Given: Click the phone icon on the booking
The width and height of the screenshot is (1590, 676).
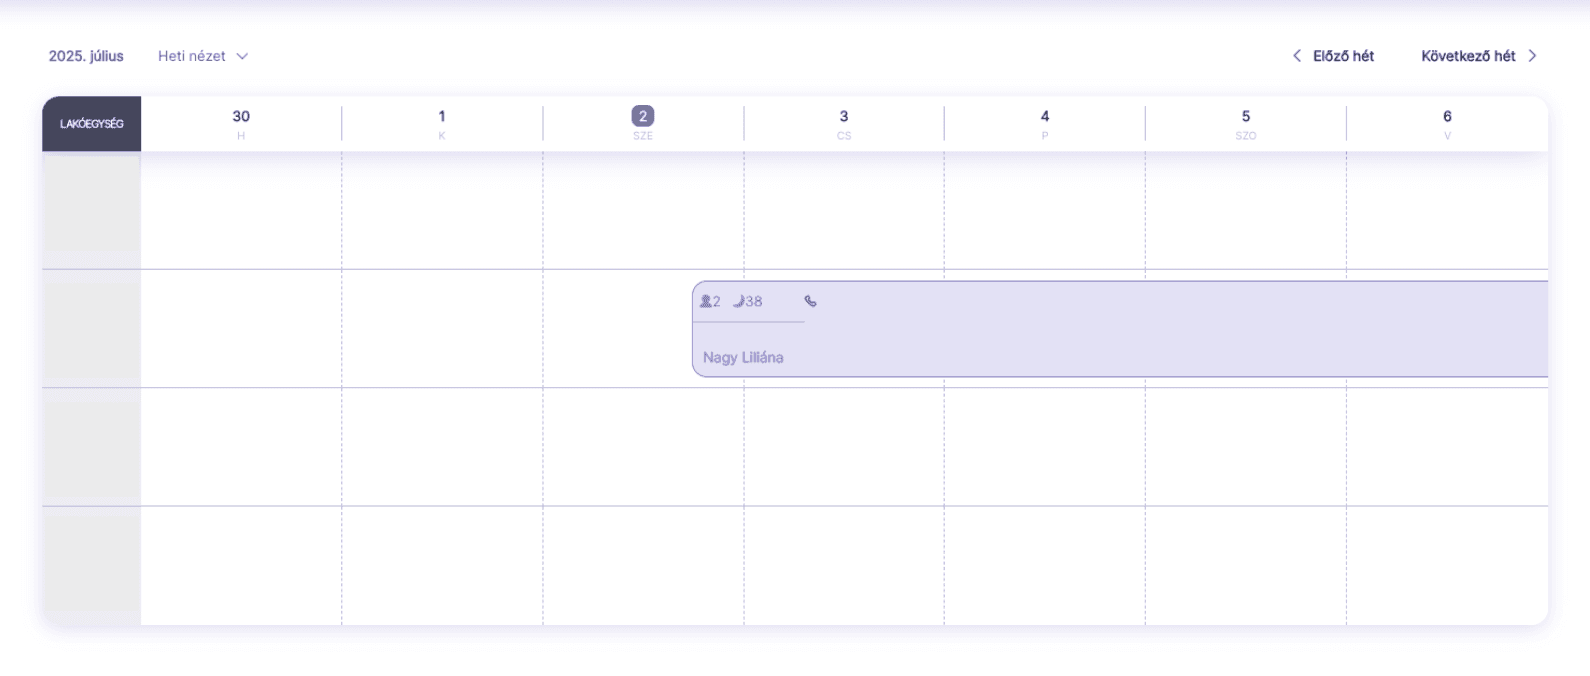Looking at the screenshot, I should tap(810, 301).
